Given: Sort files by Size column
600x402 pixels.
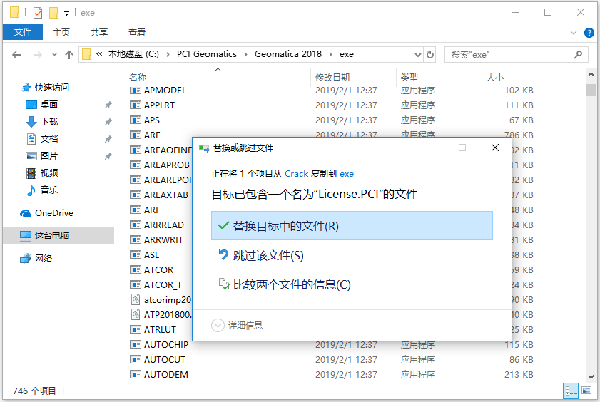Looking at the screenshot, I should point(496,77).
